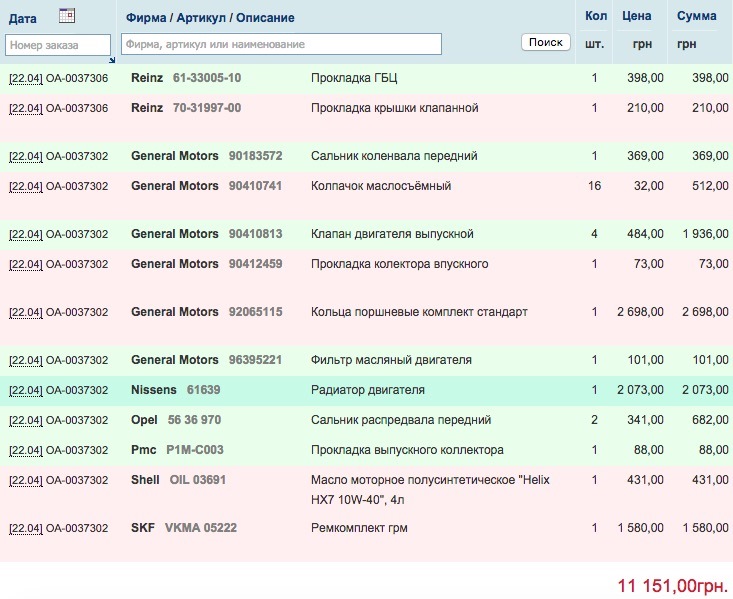The height and width of the screenshot is (599, 733).
Task: Open Opel article 56 36 970
Action: (194, 420)
